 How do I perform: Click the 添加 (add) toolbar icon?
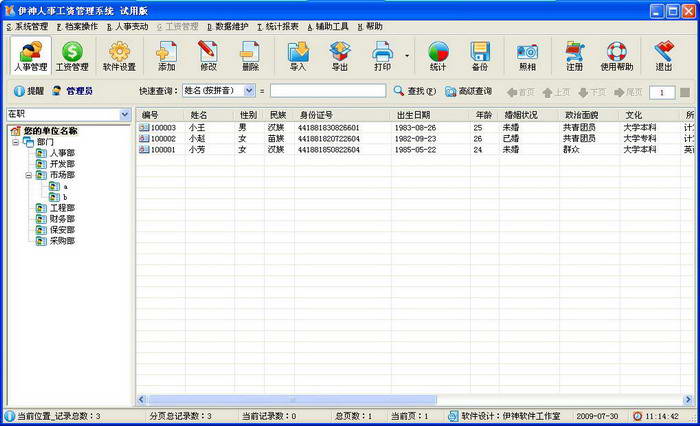click(166, 56)
